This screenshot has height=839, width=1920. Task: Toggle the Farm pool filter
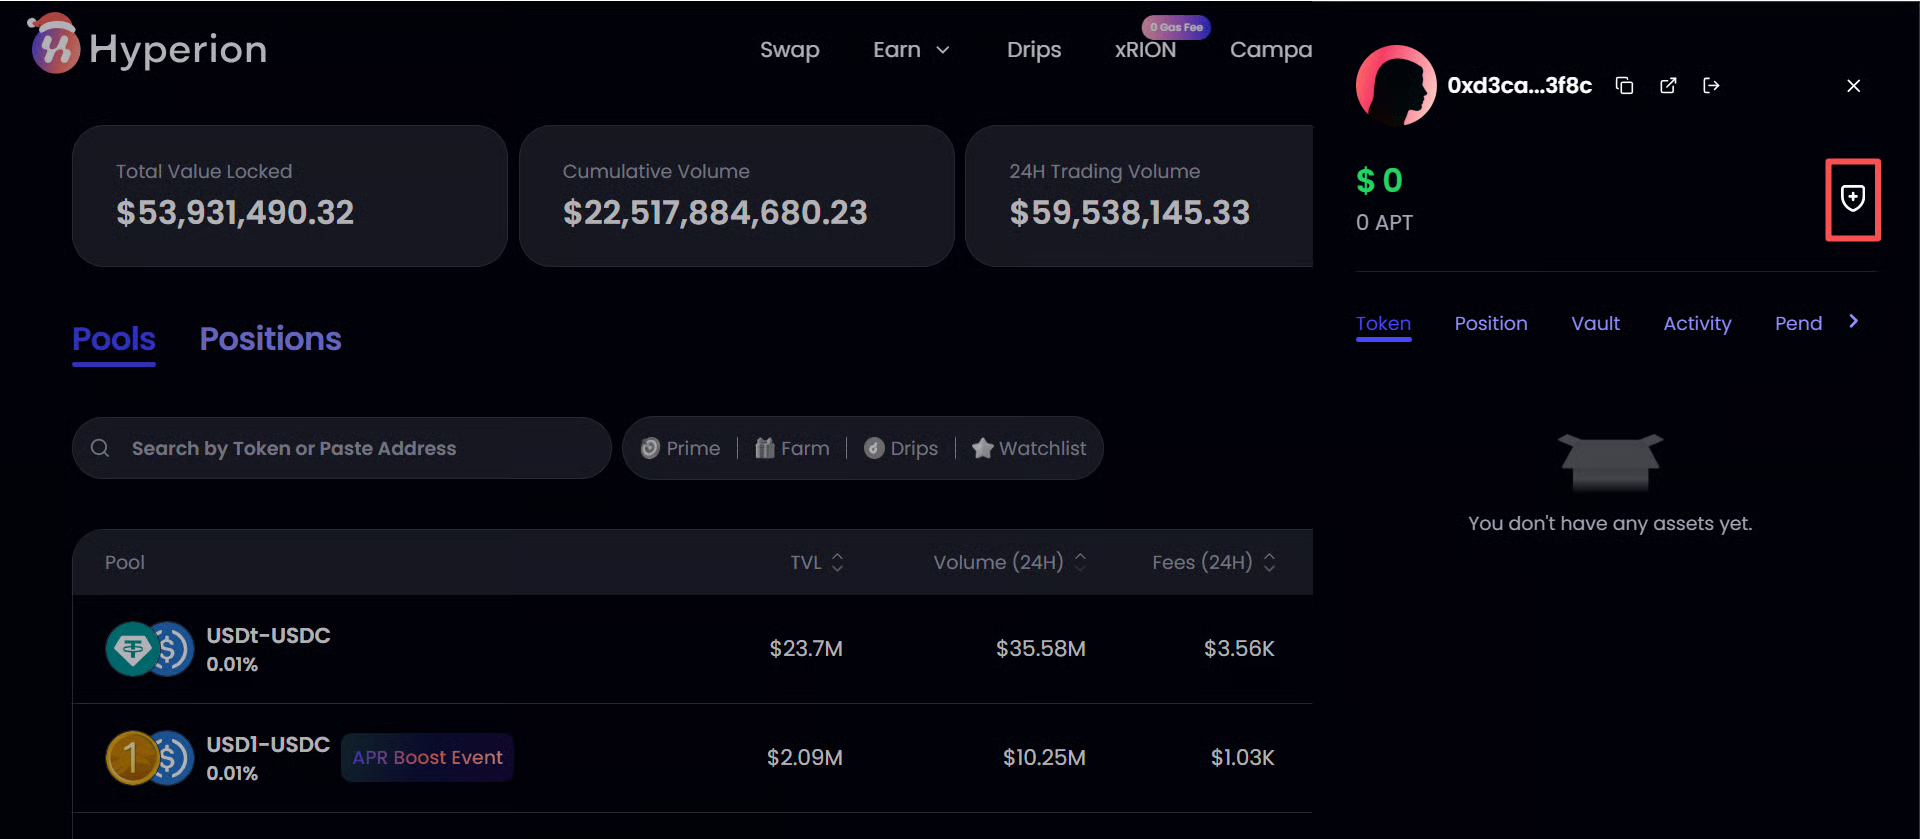pos(792,448)
